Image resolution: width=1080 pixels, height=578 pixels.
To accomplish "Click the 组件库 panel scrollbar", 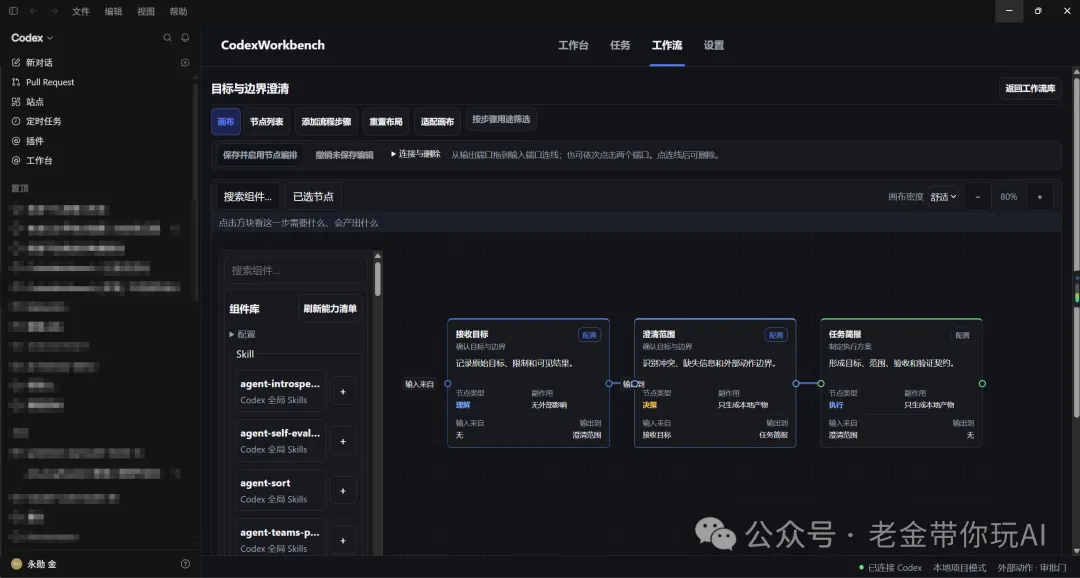I will [x=377, y=279].
